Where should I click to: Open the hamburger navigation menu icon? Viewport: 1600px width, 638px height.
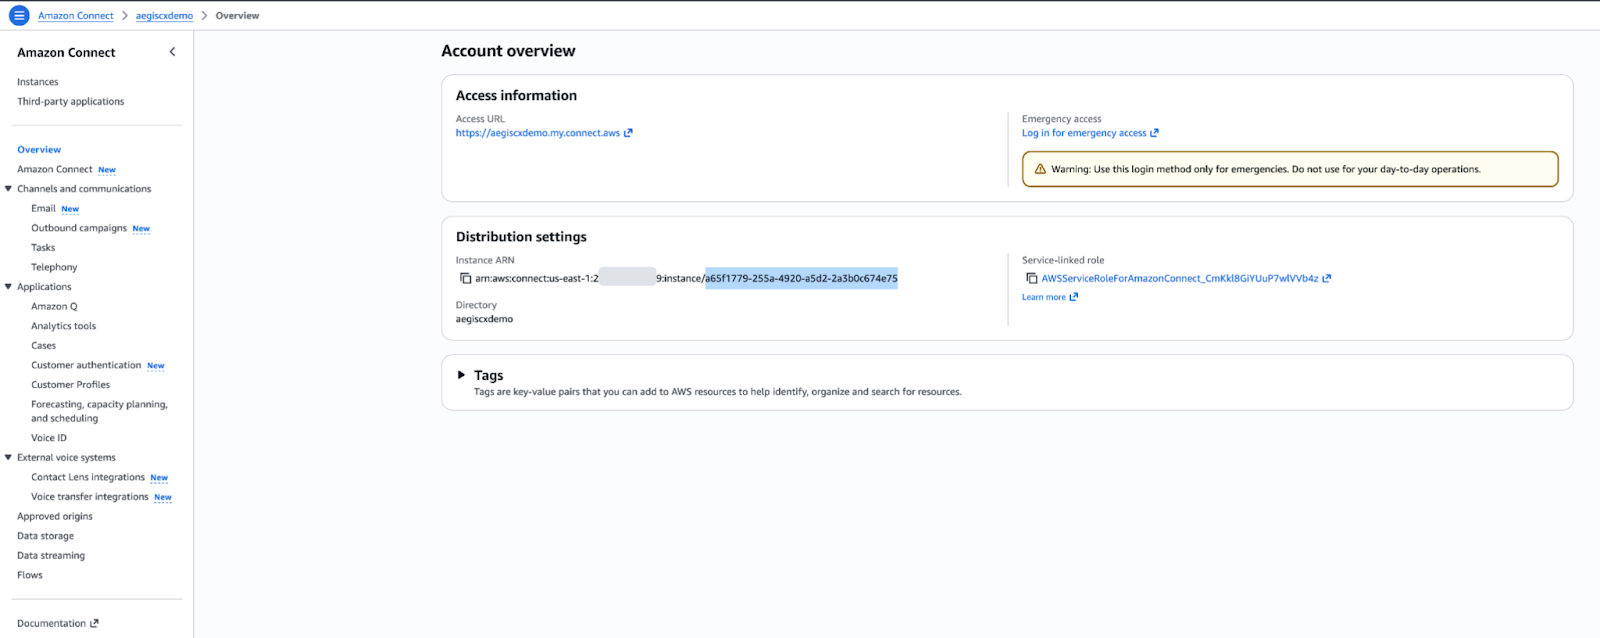click(x=19, y=16)
